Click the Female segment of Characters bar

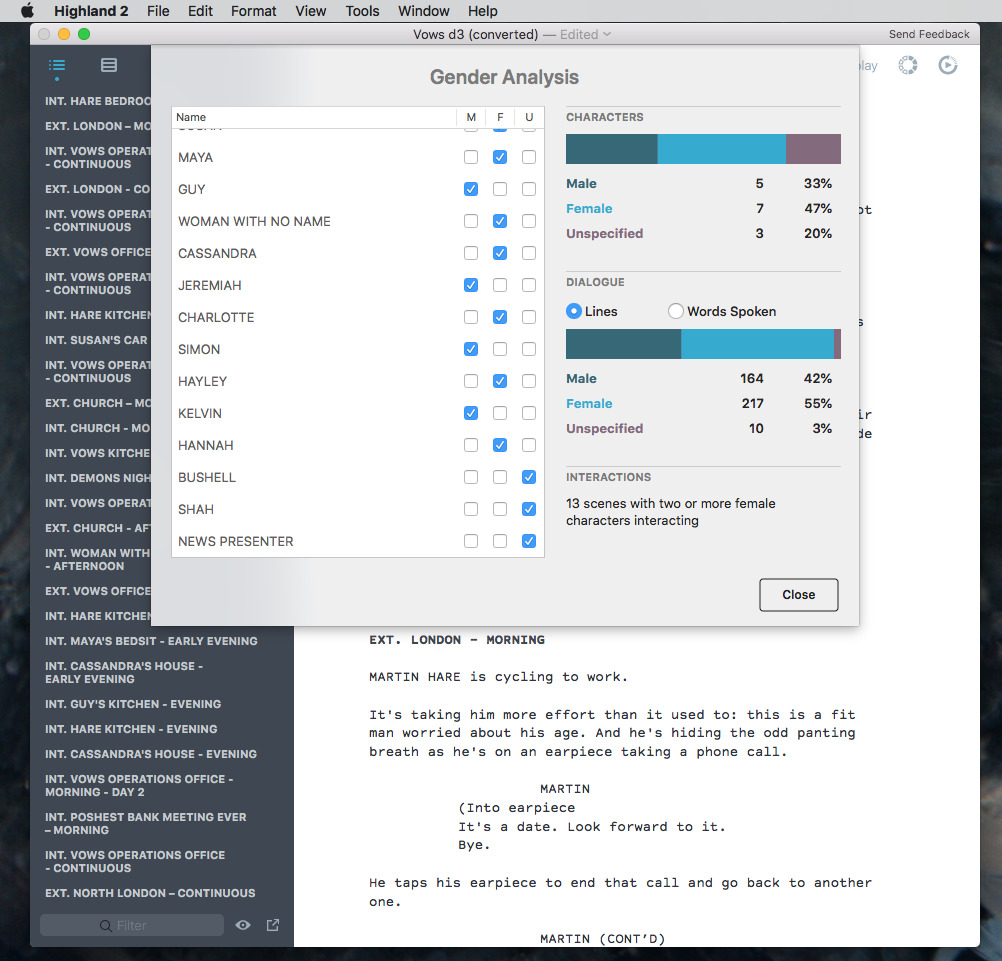tap(721, 149)
